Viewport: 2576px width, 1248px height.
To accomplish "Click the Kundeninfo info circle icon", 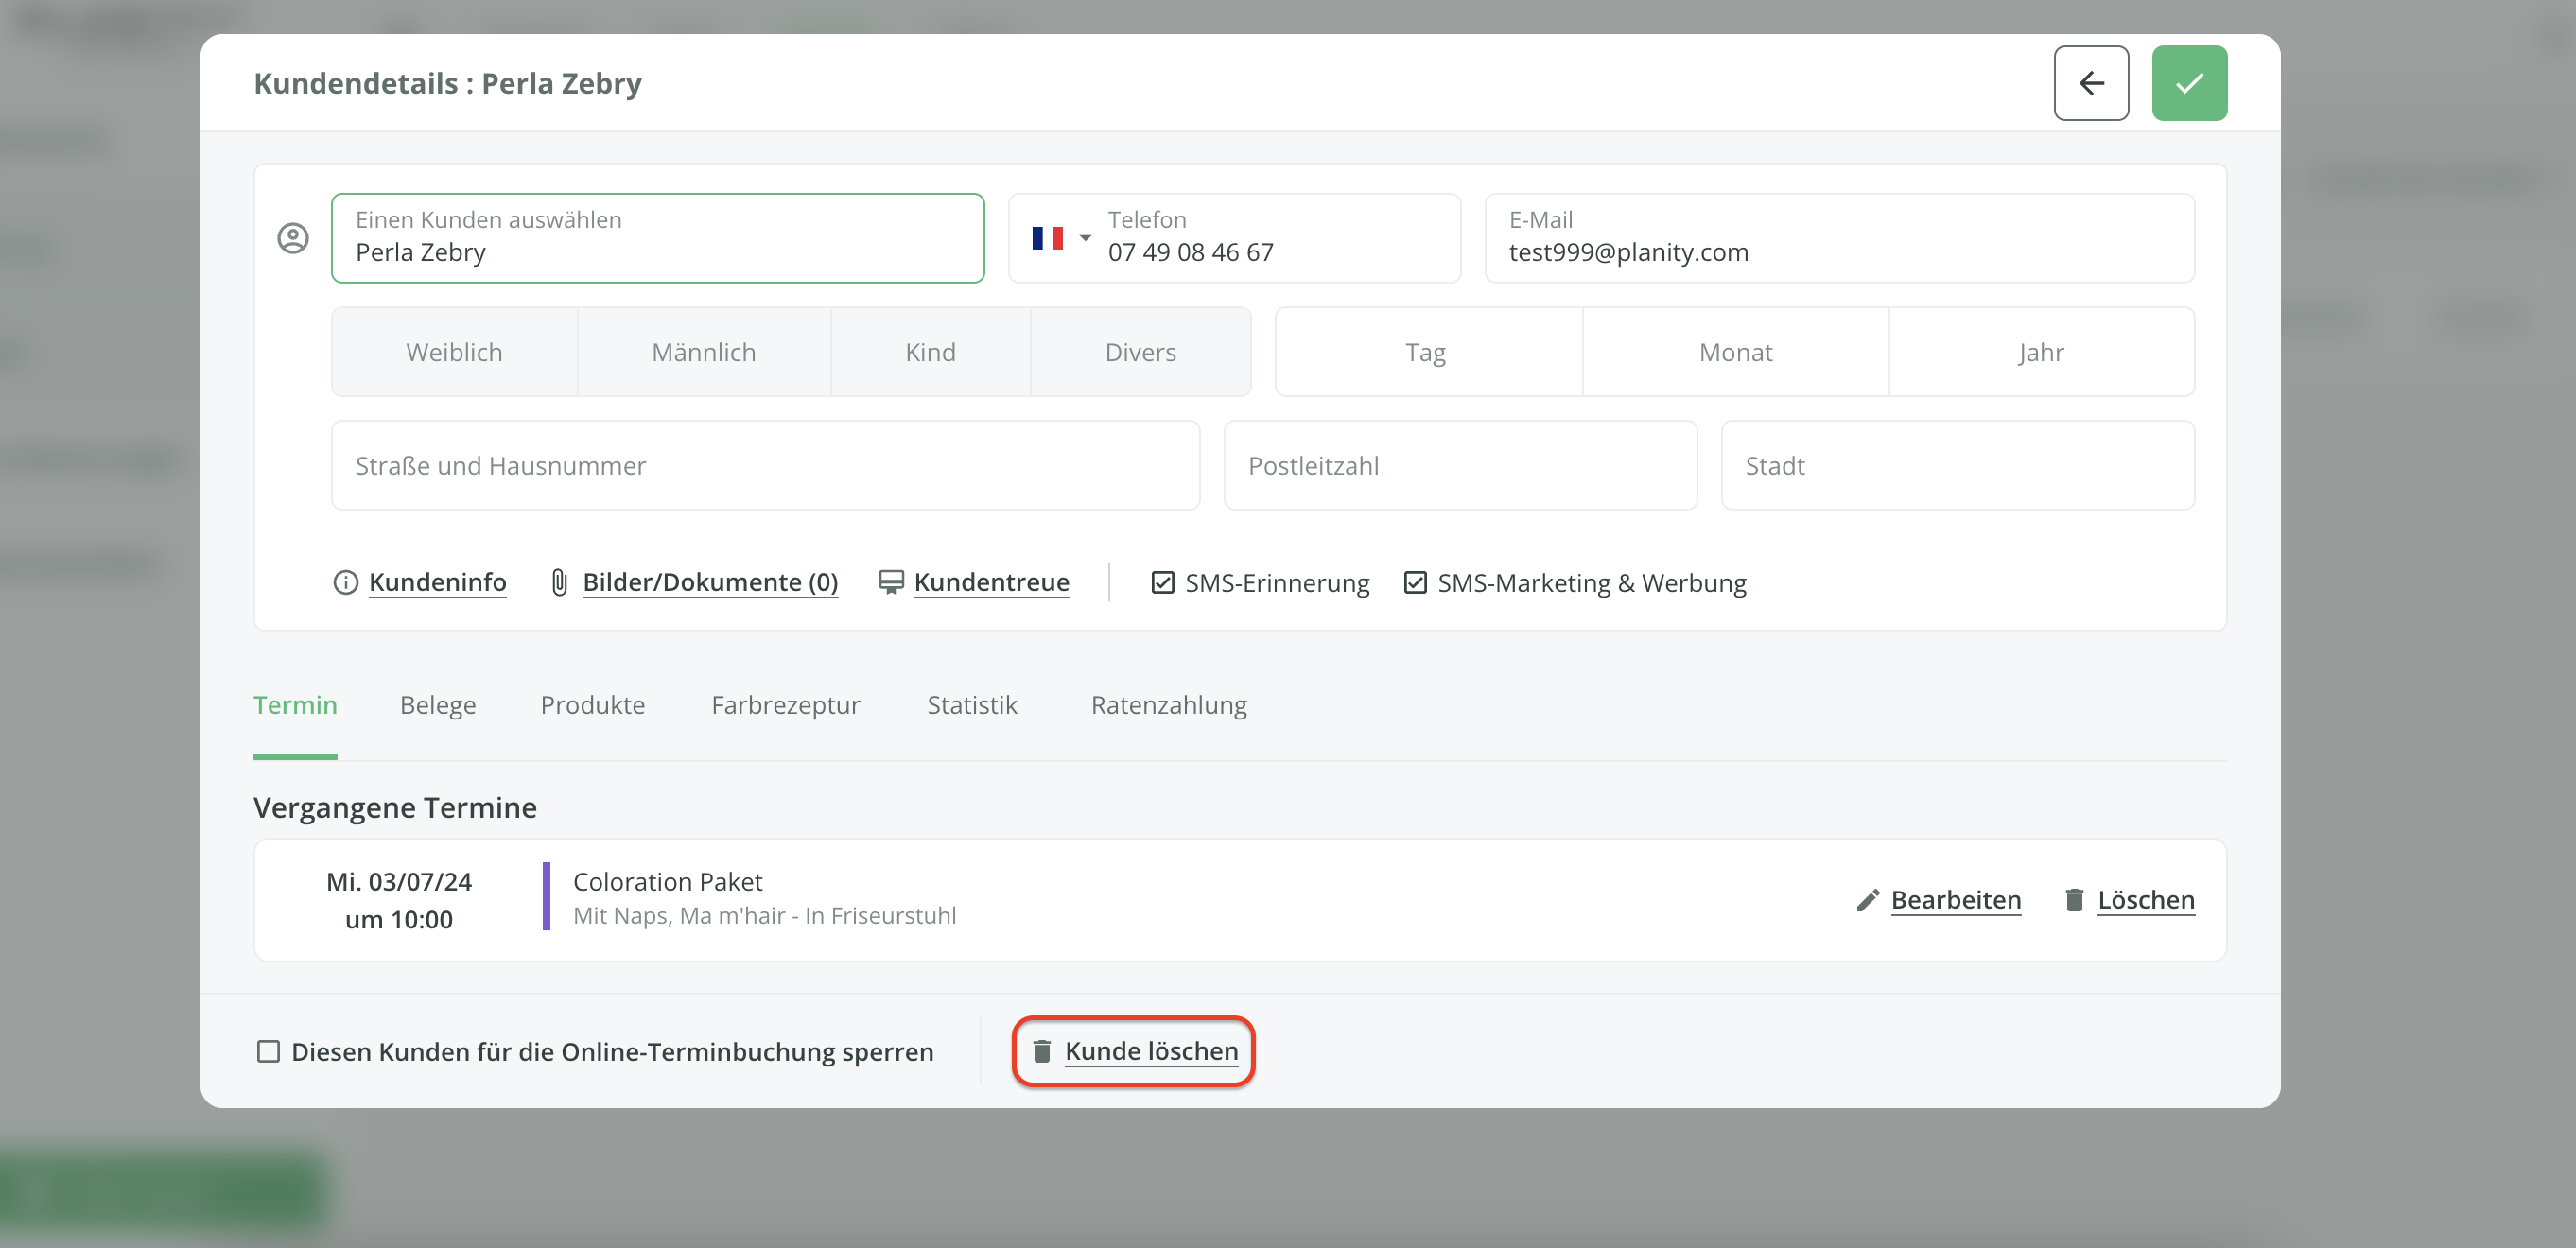I will pos(345,582).
